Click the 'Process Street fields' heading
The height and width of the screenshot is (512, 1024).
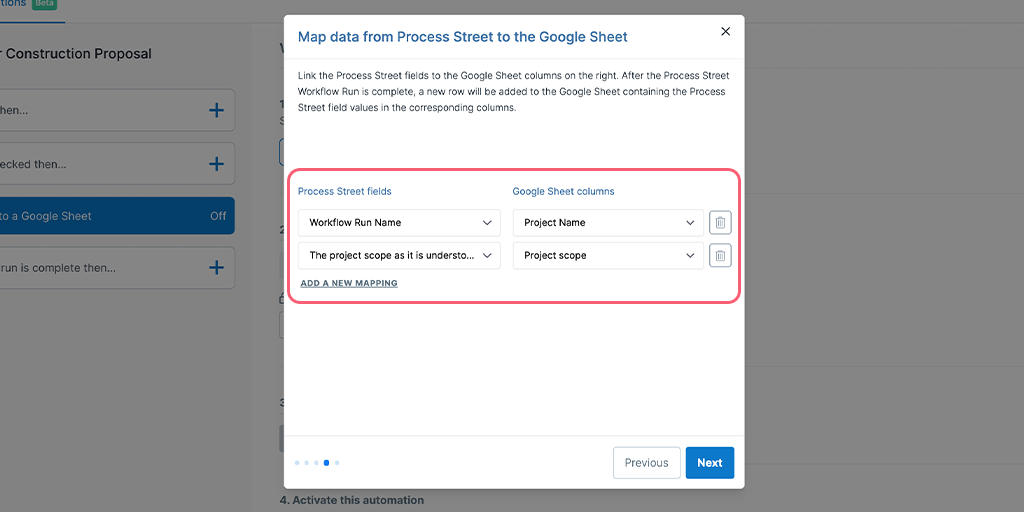[345, 191]
